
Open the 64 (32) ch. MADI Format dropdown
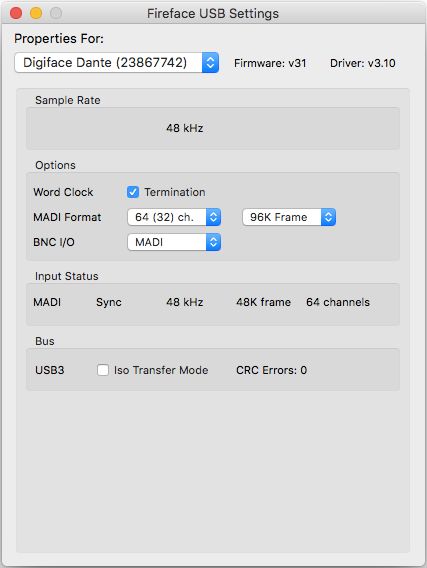click(174, 217)
